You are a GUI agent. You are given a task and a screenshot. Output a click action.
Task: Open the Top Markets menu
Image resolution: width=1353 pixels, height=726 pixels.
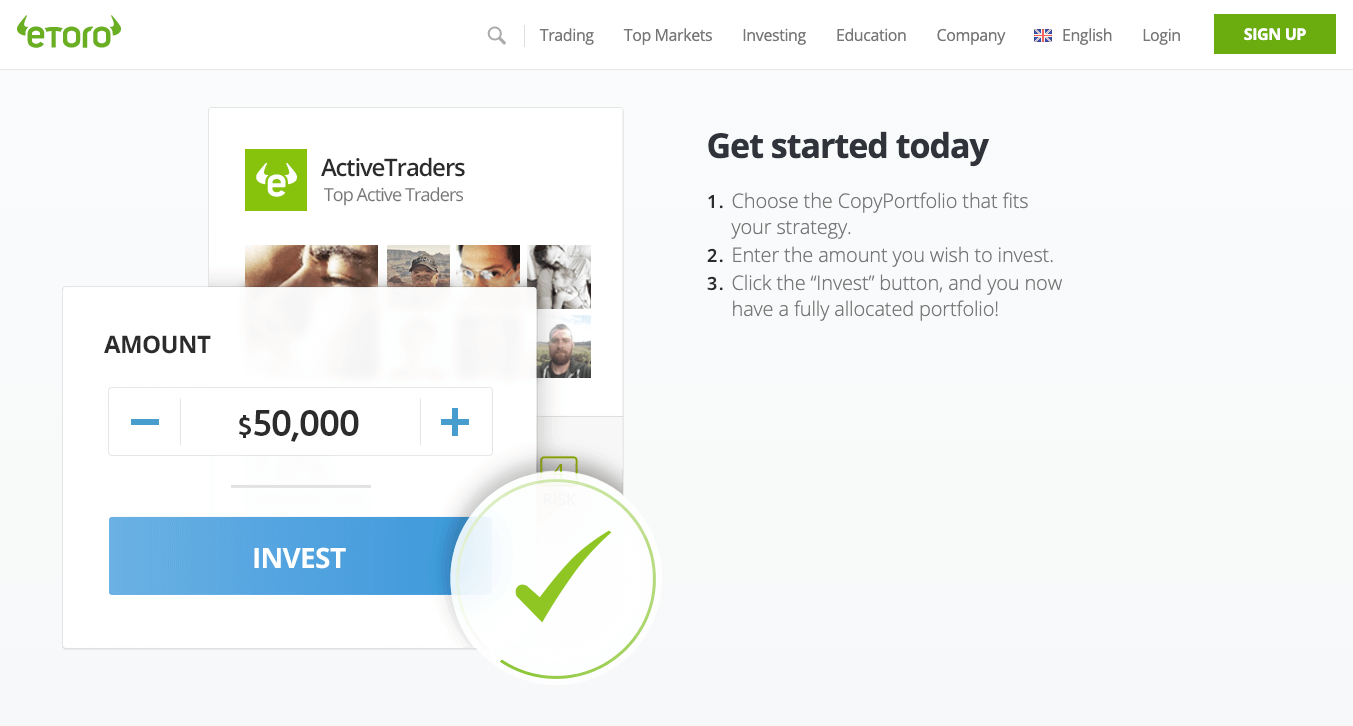point(668,35)
